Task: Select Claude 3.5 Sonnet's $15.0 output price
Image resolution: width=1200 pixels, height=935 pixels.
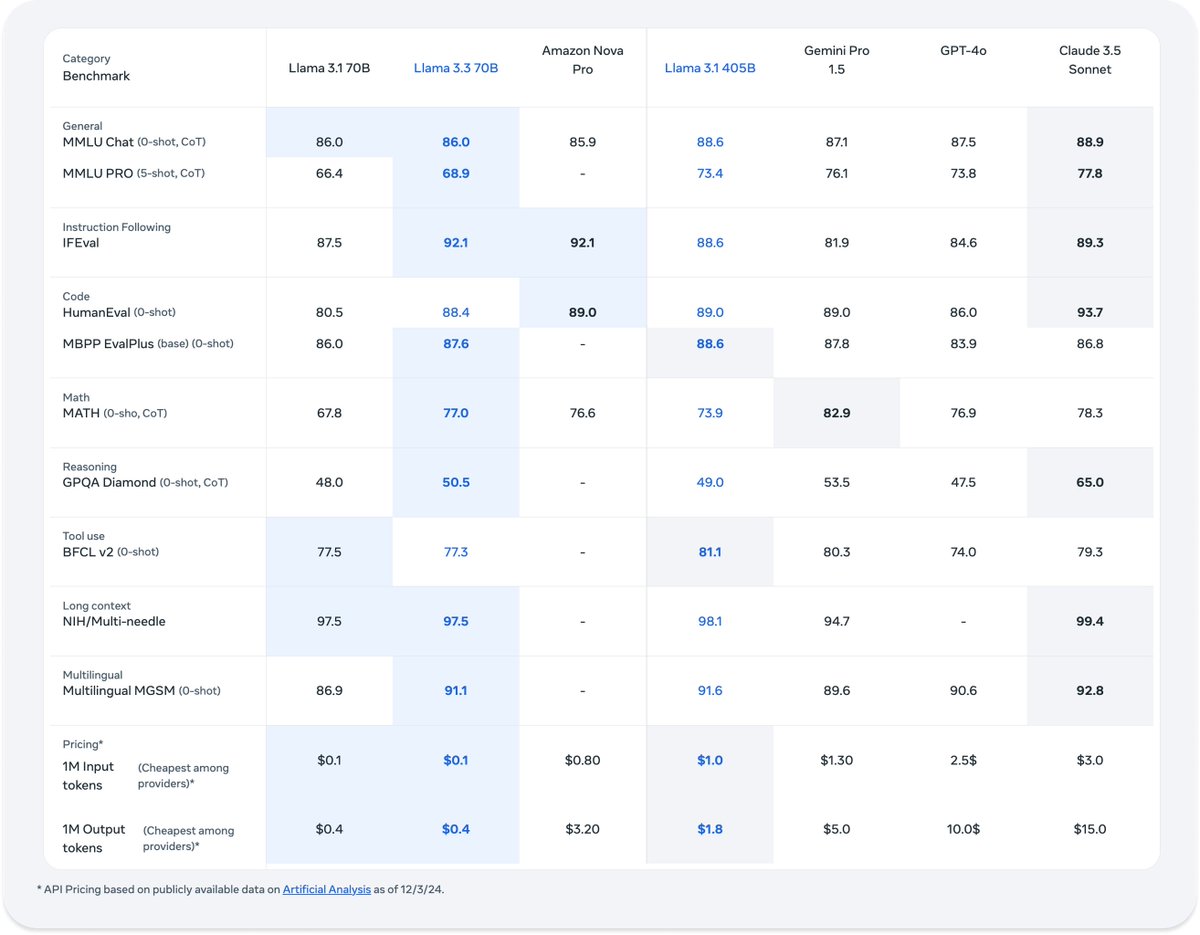Action: click(1090, 829)
